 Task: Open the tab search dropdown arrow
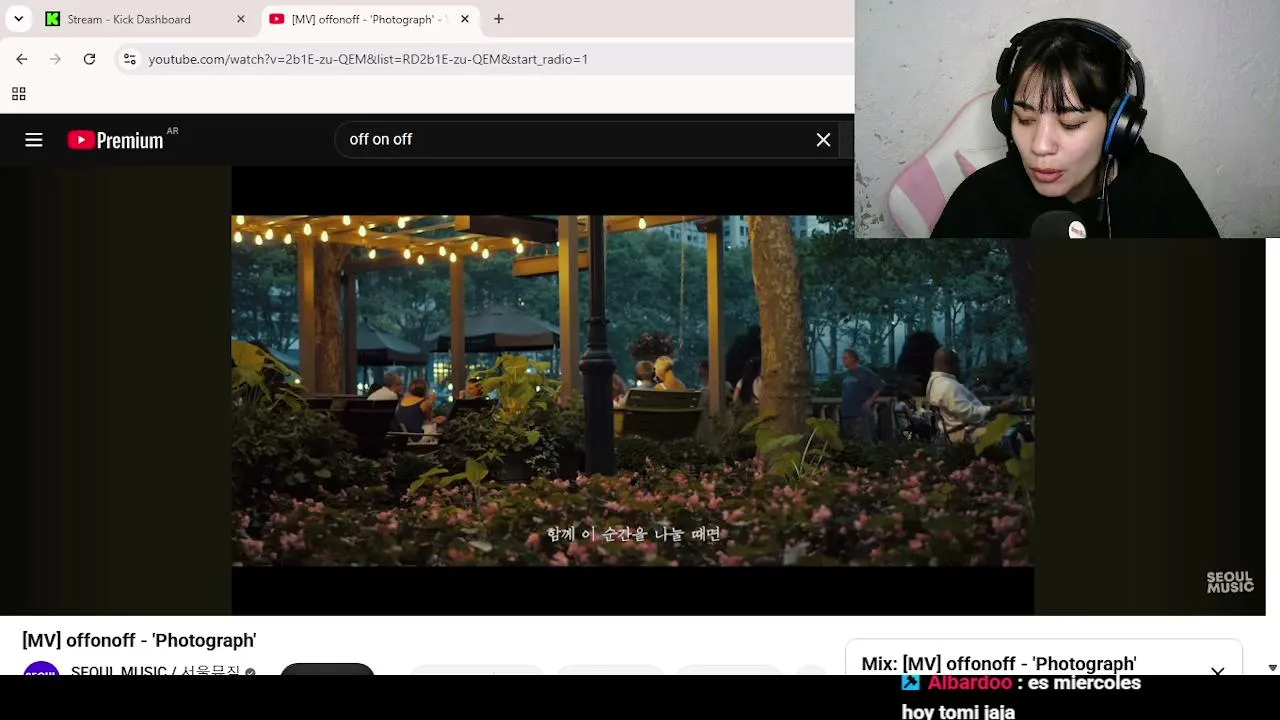pyautogui.click(x=18, y=19)
